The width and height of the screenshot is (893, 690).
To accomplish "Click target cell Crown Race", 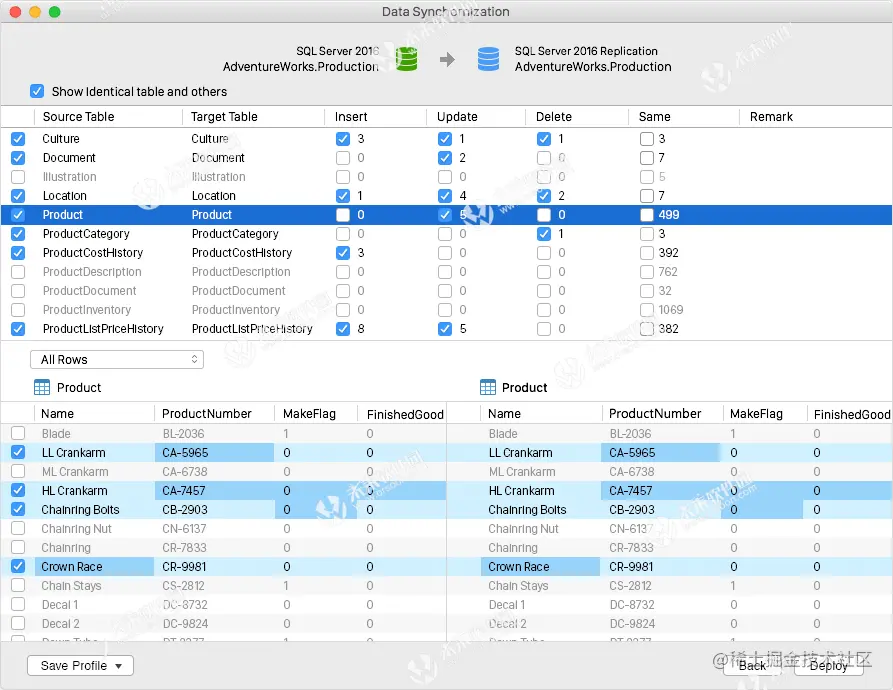I will tap(541, 566).
